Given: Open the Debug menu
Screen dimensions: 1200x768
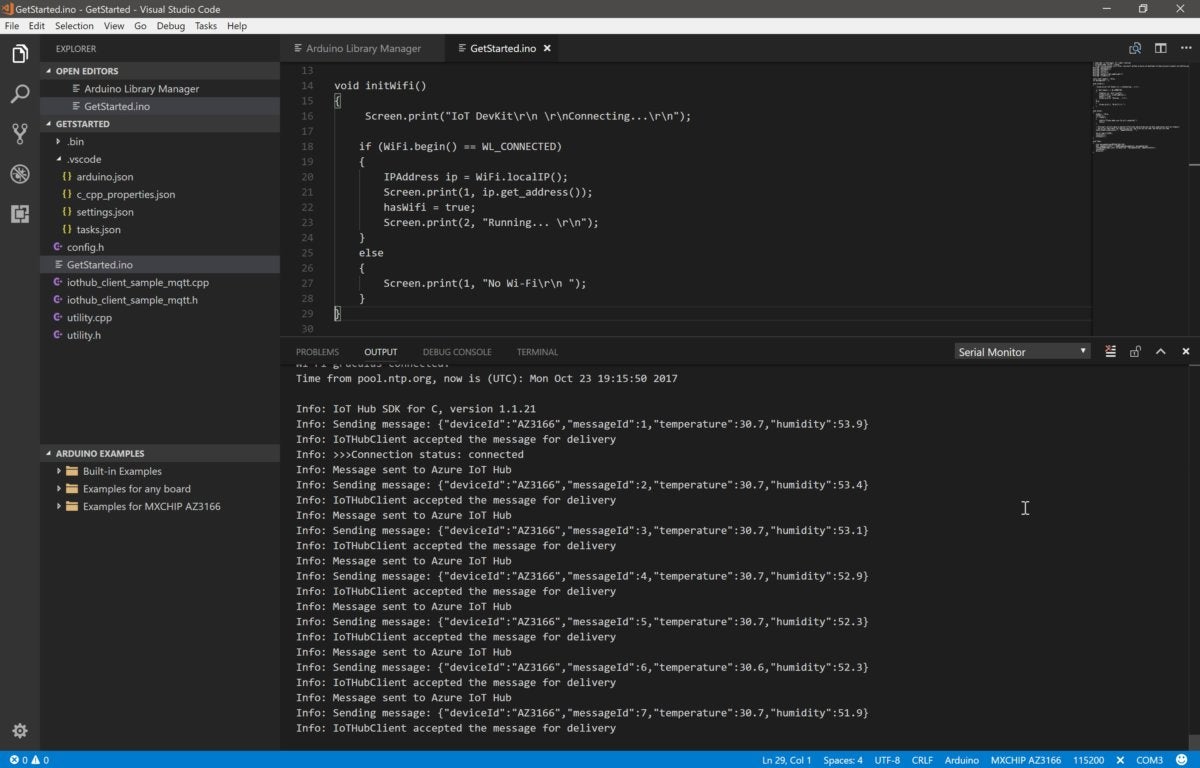Looking at the screenshot, I should 171,26.
